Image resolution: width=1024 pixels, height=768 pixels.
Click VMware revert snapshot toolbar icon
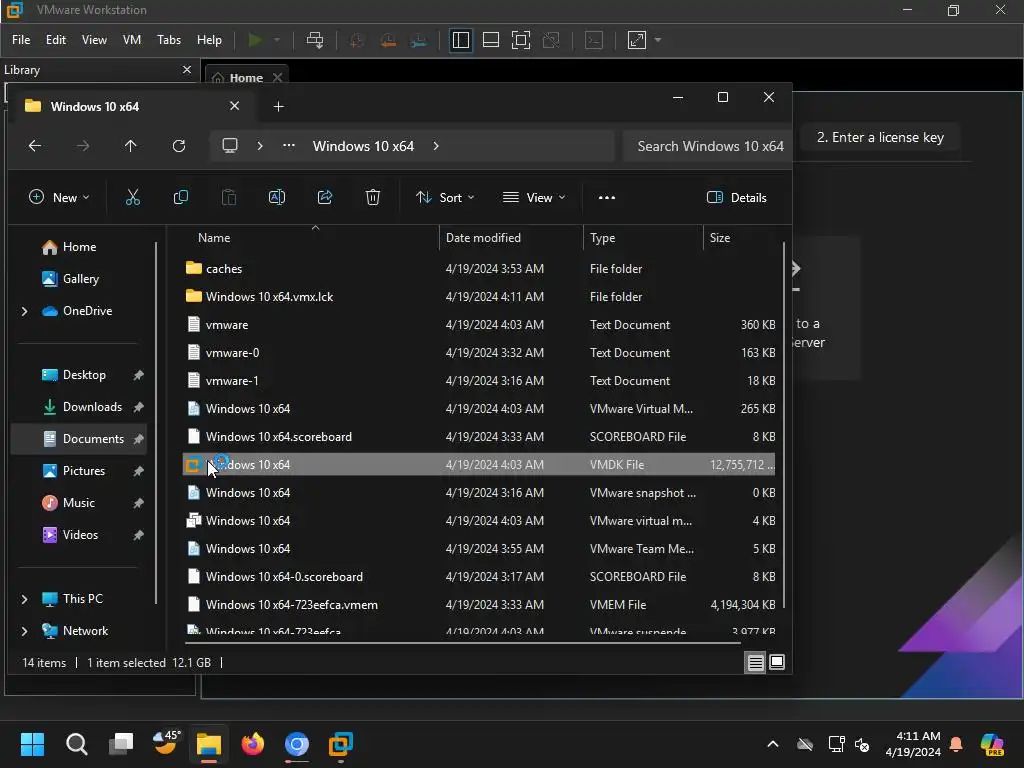pyautogui.click(x=388, y=40)
